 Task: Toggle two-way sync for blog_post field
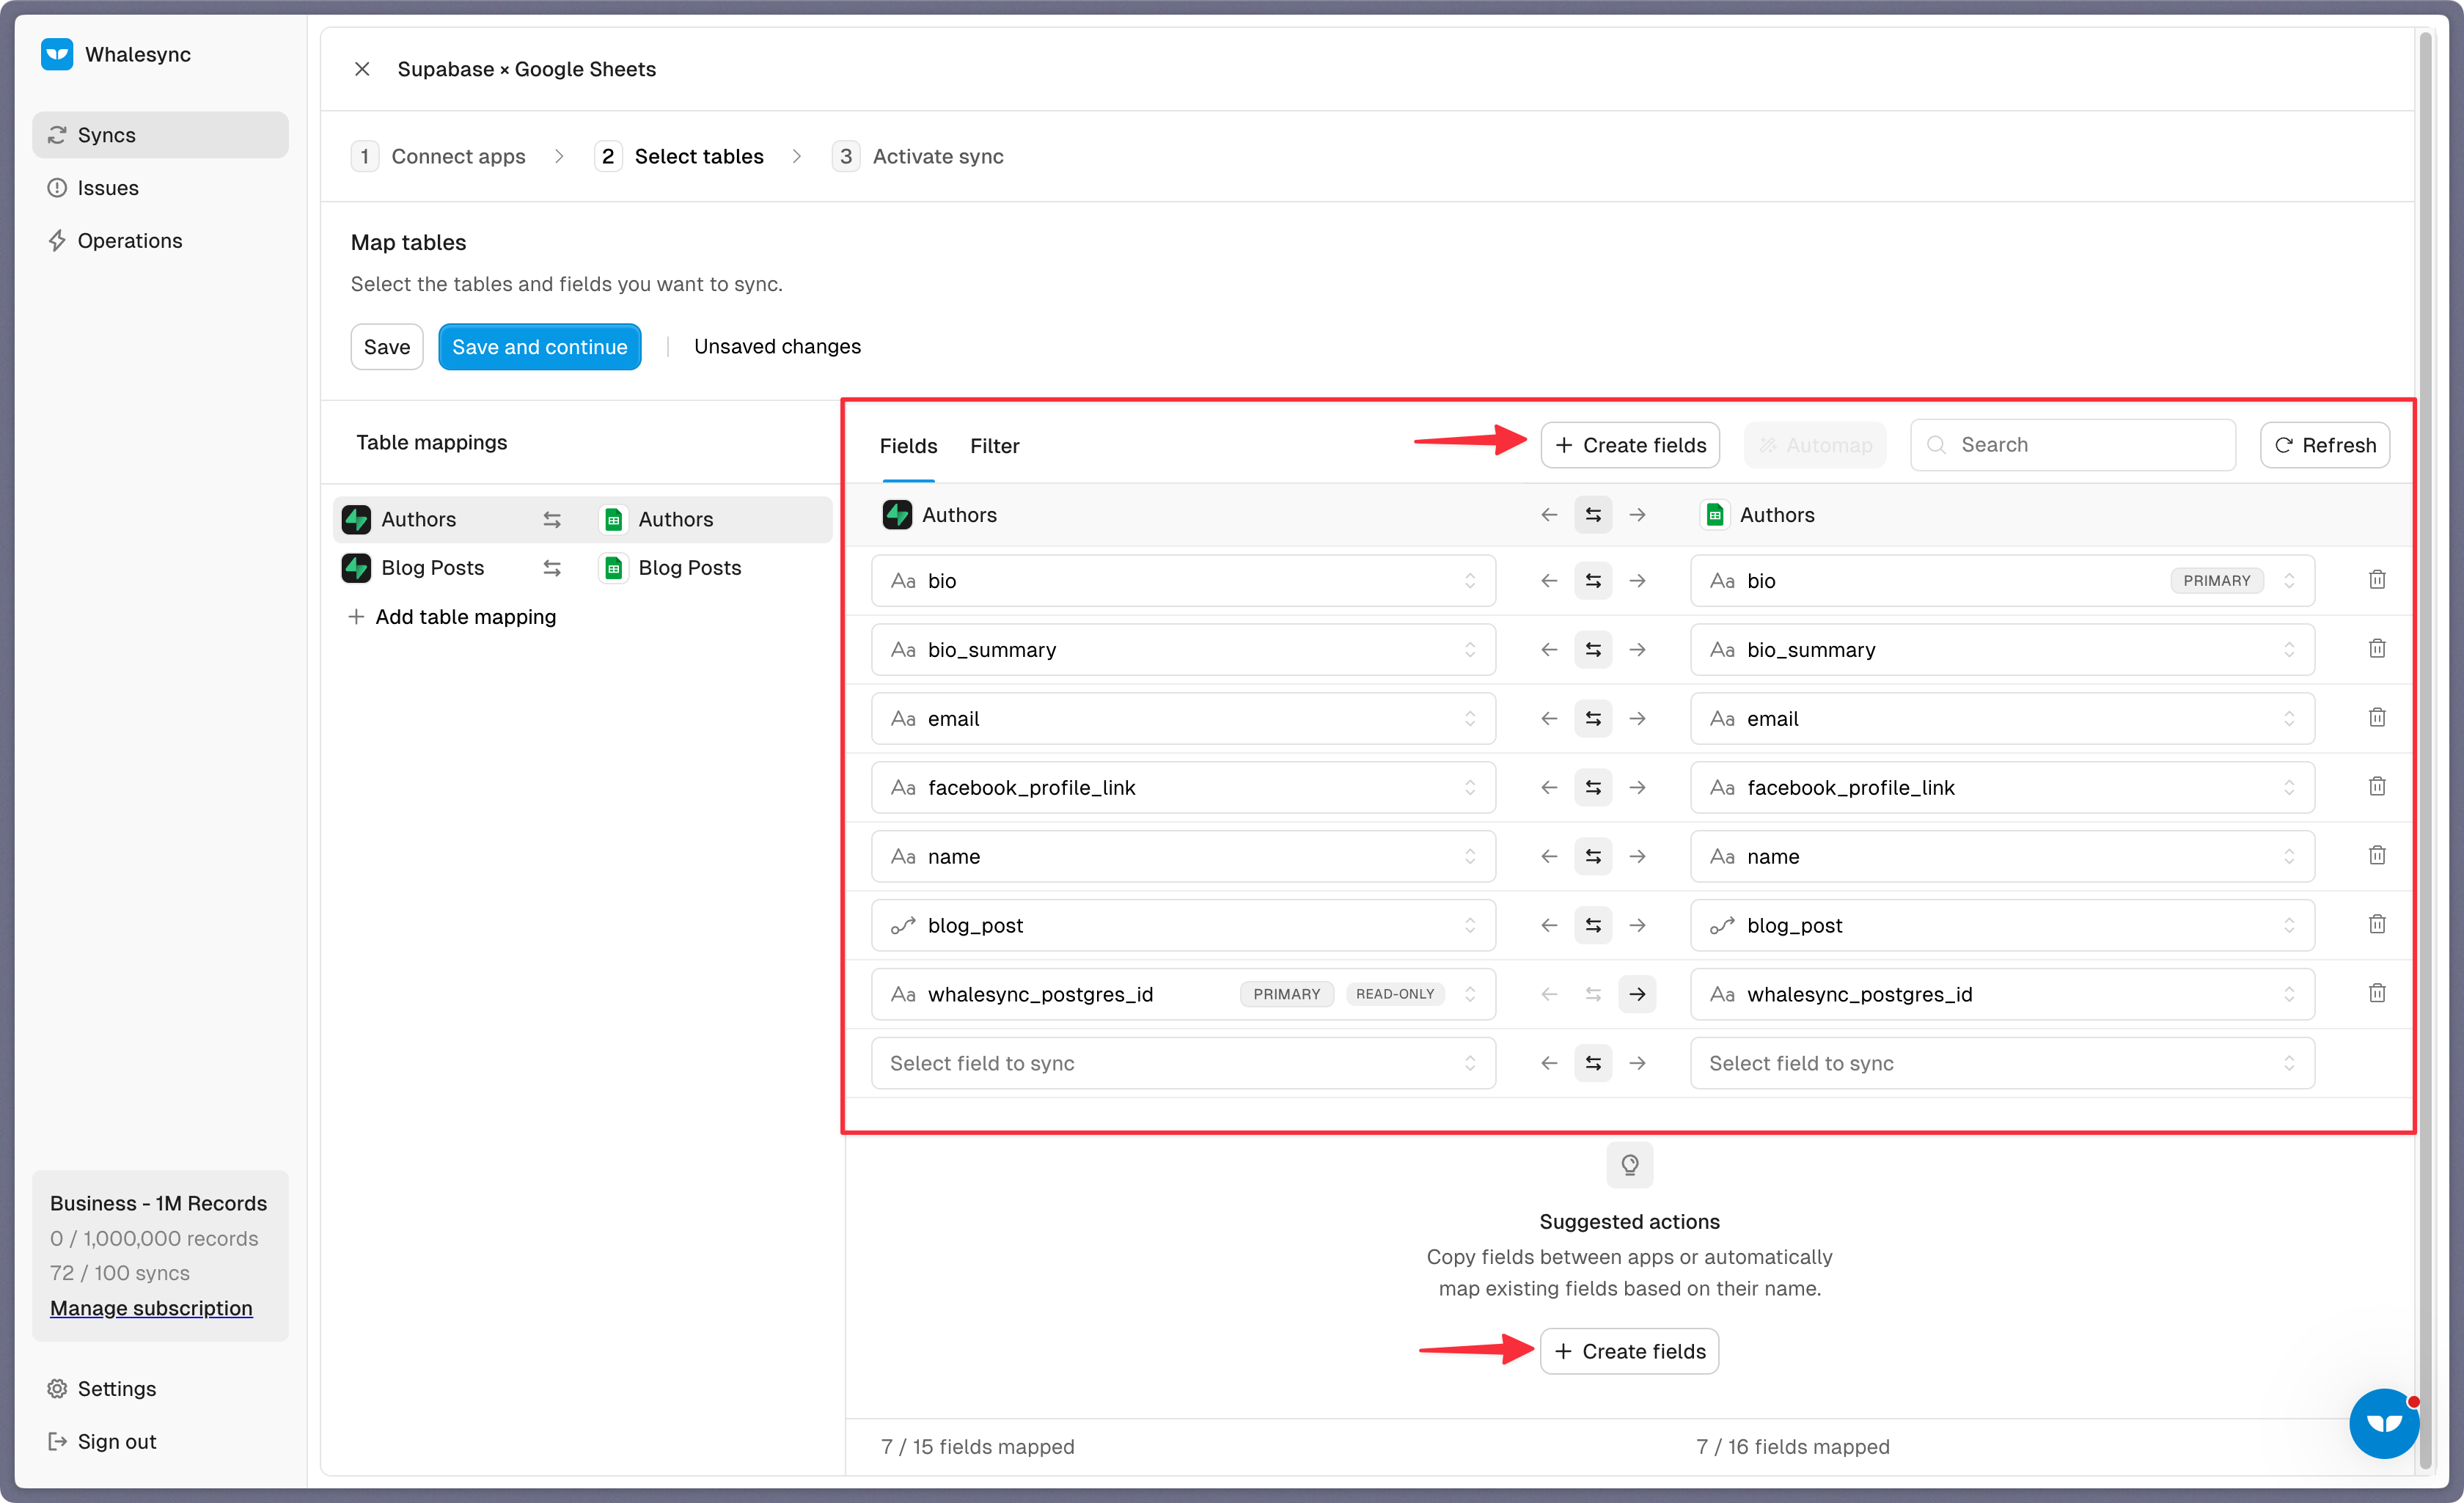(1593, 926)
